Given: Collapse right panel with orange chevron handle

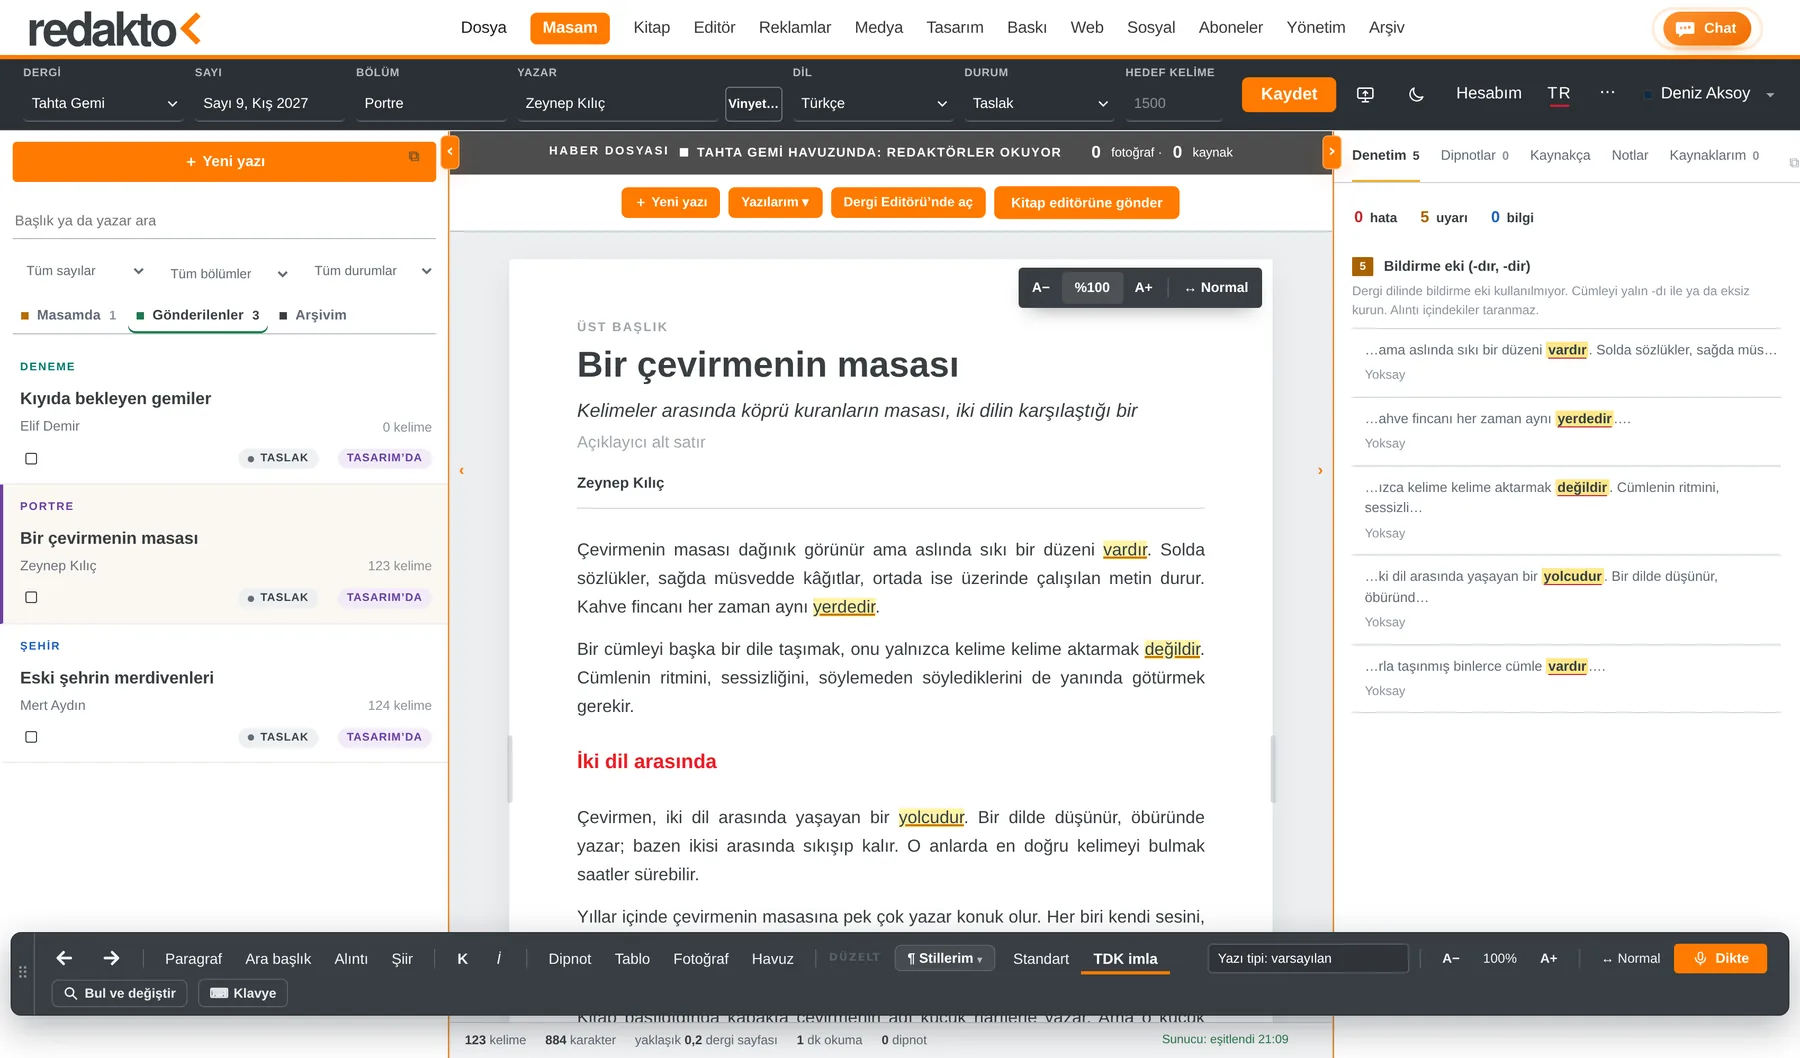Looking at the screenshot, I should coord(1331,151).
